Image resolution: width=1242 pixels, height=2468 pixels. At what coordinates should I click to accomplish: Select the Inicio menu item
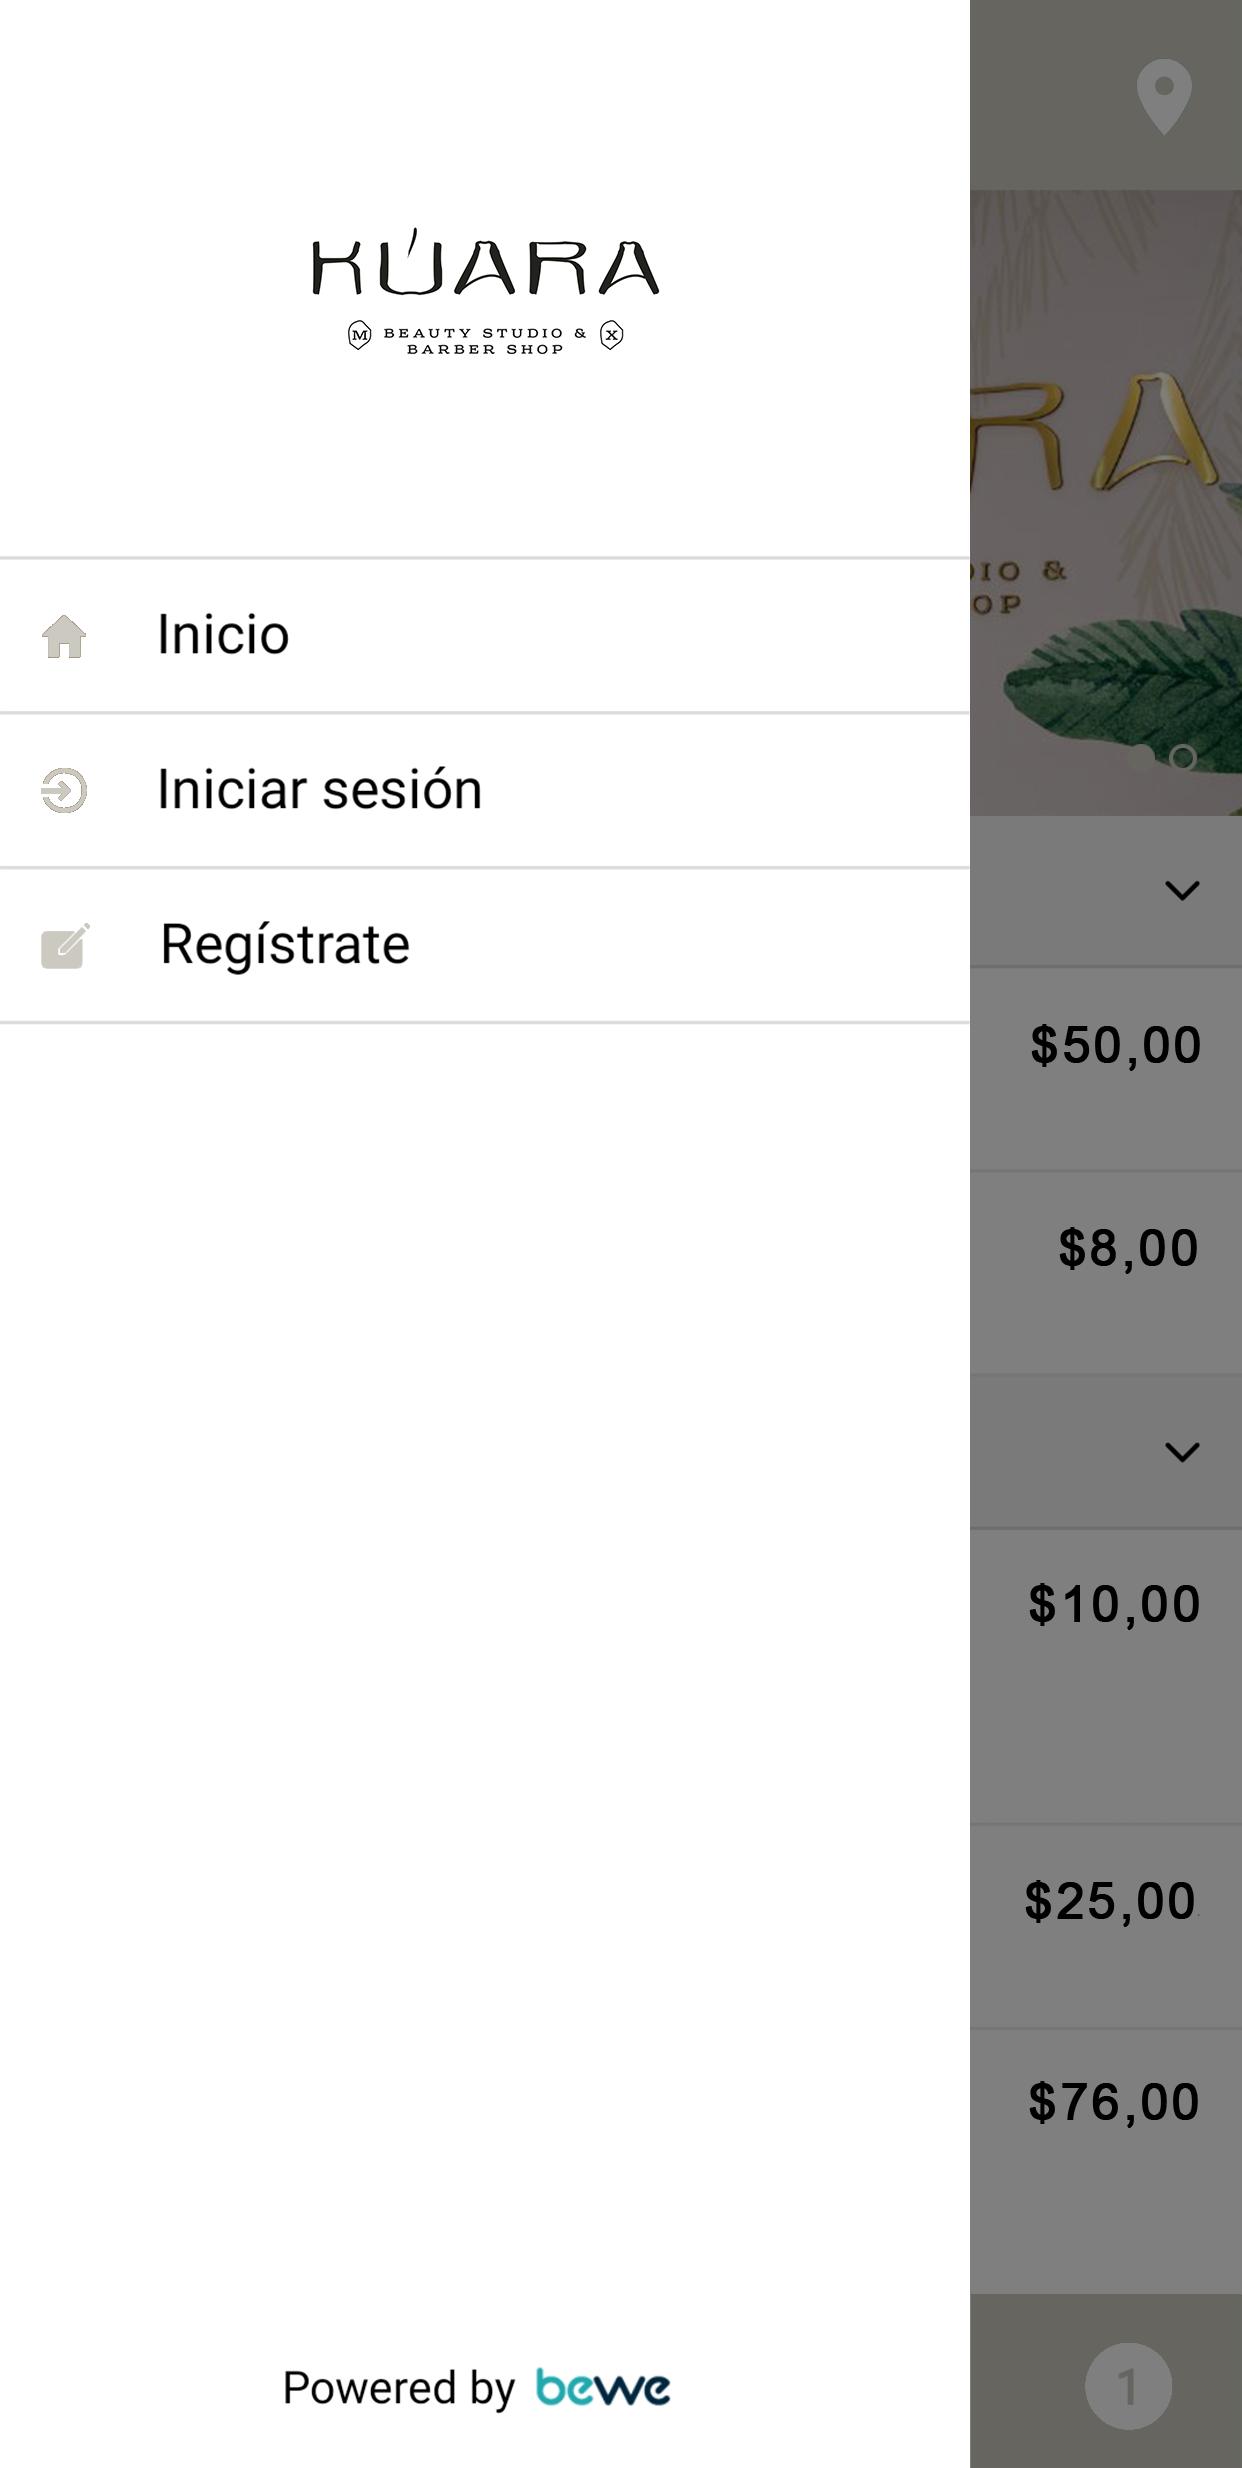pos(485,636)
